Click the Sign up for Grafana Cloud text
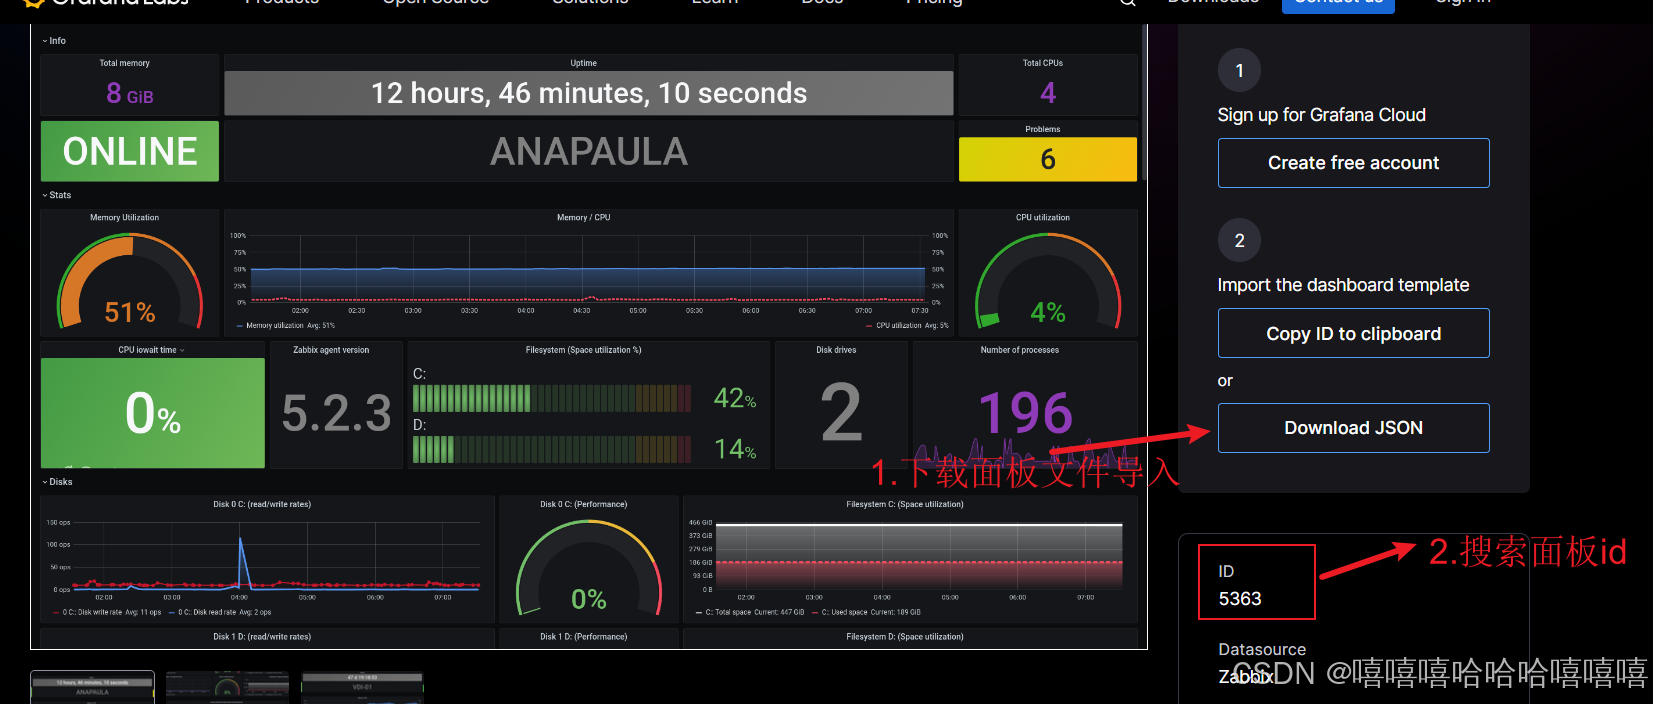Screen dimensions: 1653x704 [1321, 115]
